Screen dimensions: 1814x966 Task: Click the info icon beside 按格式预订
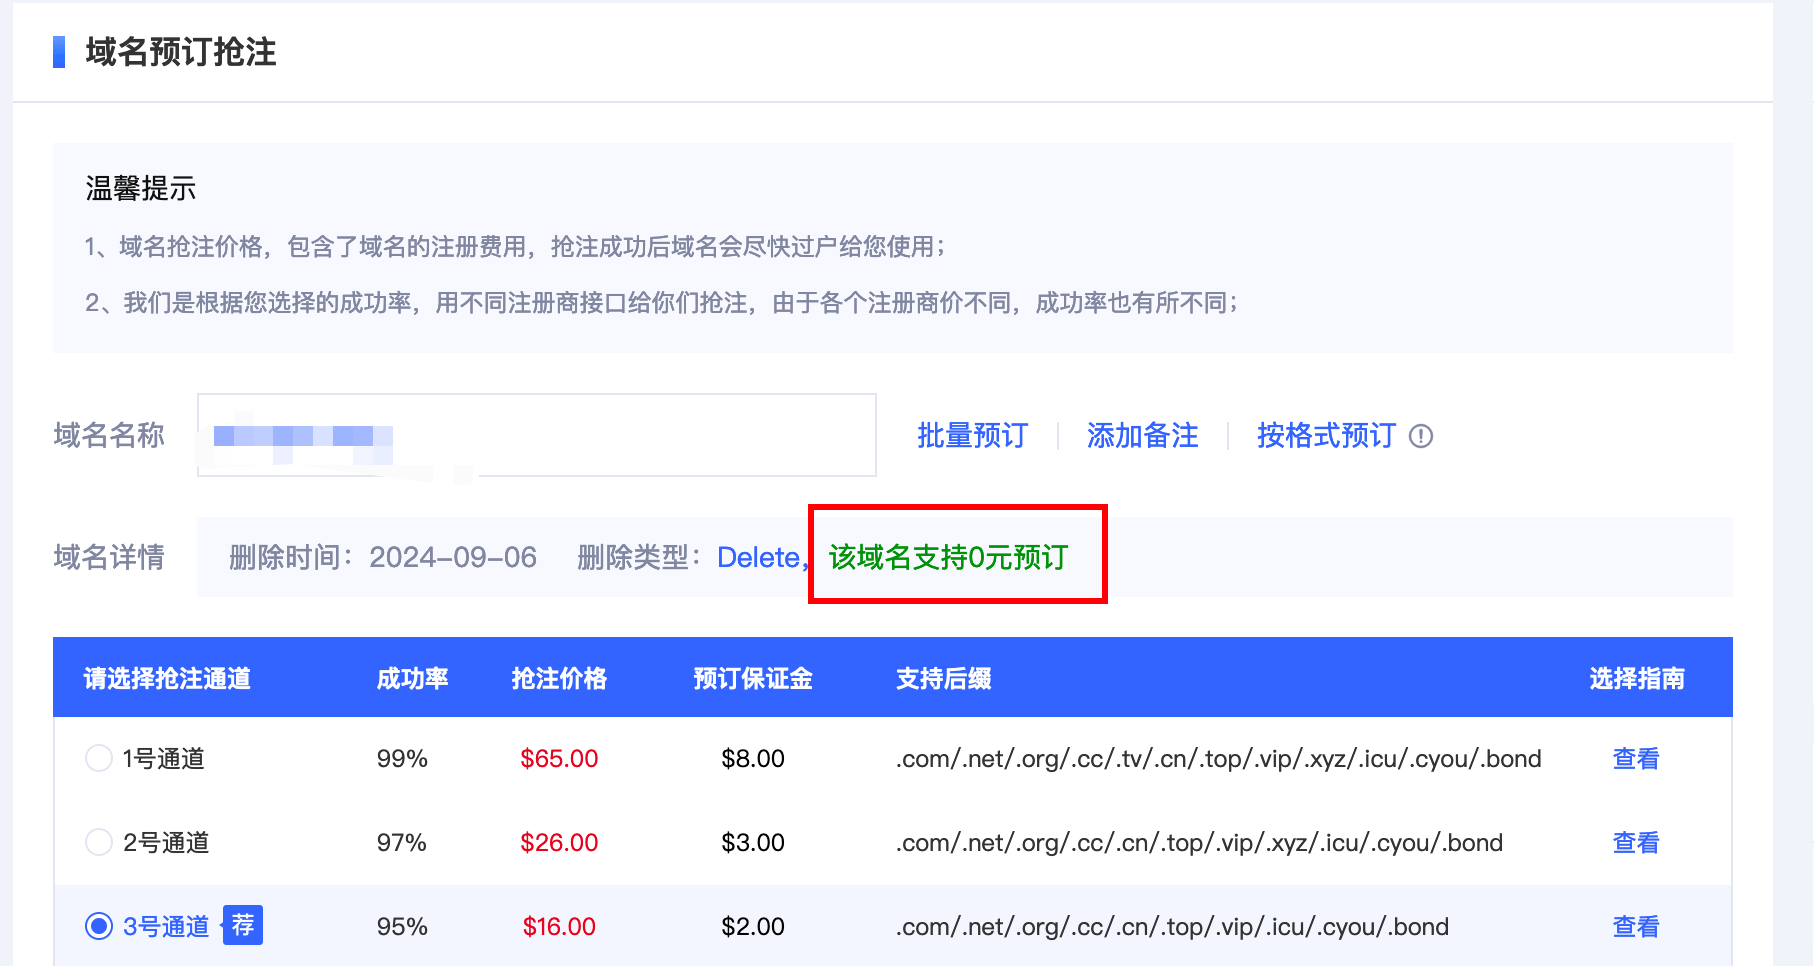(1420, 436)
